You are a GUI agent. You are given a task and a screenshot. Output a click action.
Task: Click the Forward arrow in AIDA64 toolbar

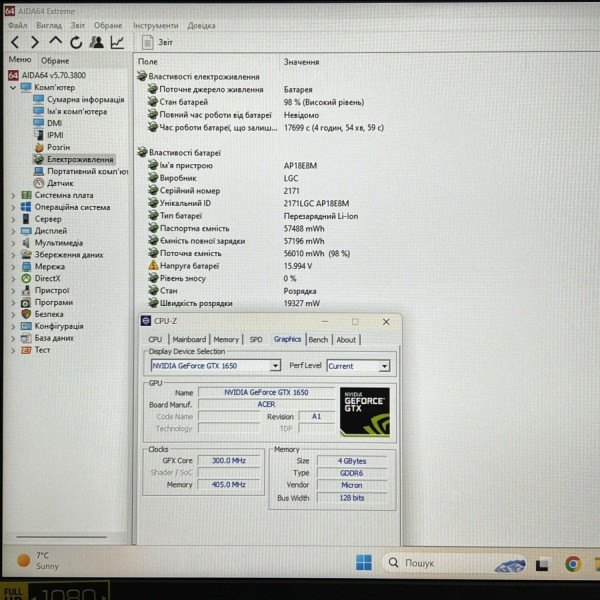[35, 42]
